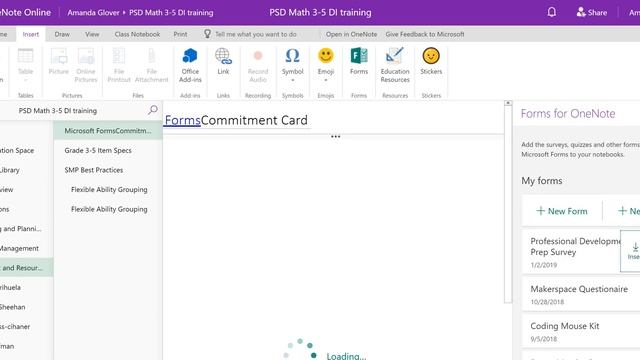Switch to the Insert tab
Viewport: 640px width, 360px height.
pos(31,34)
